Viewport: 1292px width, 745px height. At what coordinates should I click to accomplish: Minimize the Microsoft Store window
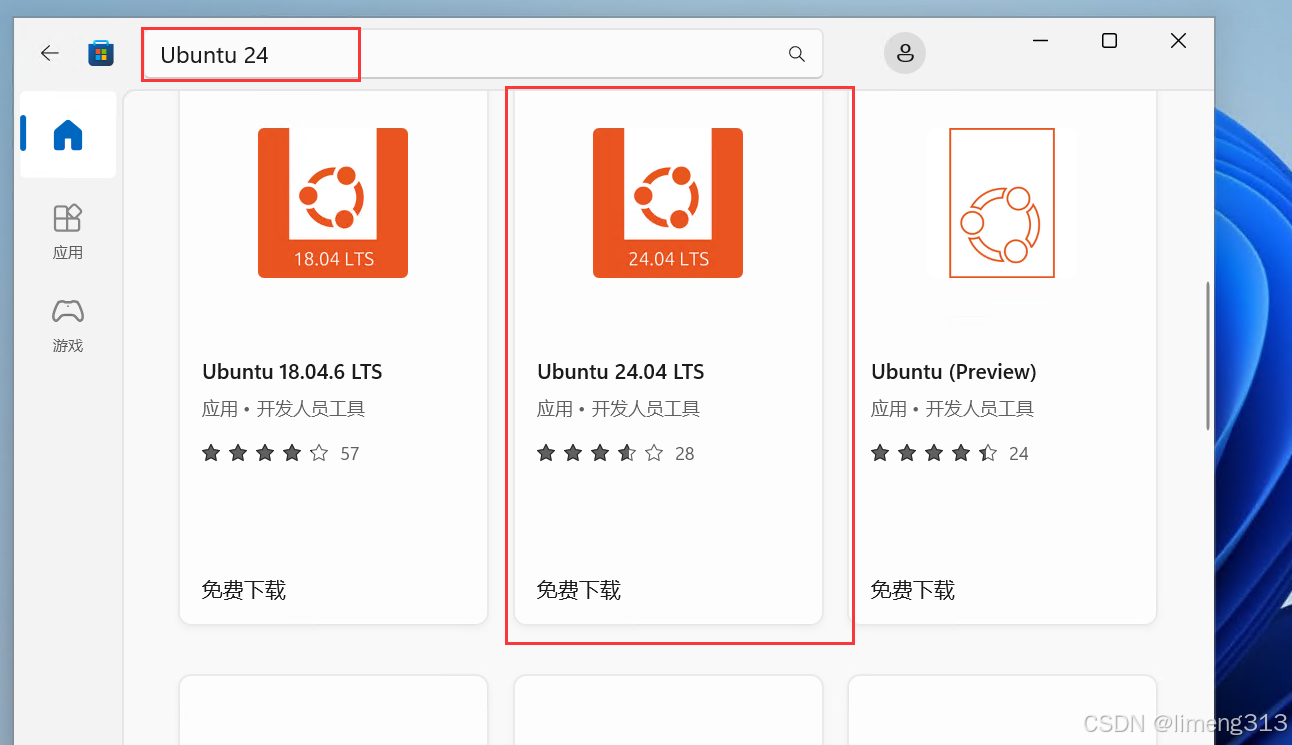tap(1040, 41)
